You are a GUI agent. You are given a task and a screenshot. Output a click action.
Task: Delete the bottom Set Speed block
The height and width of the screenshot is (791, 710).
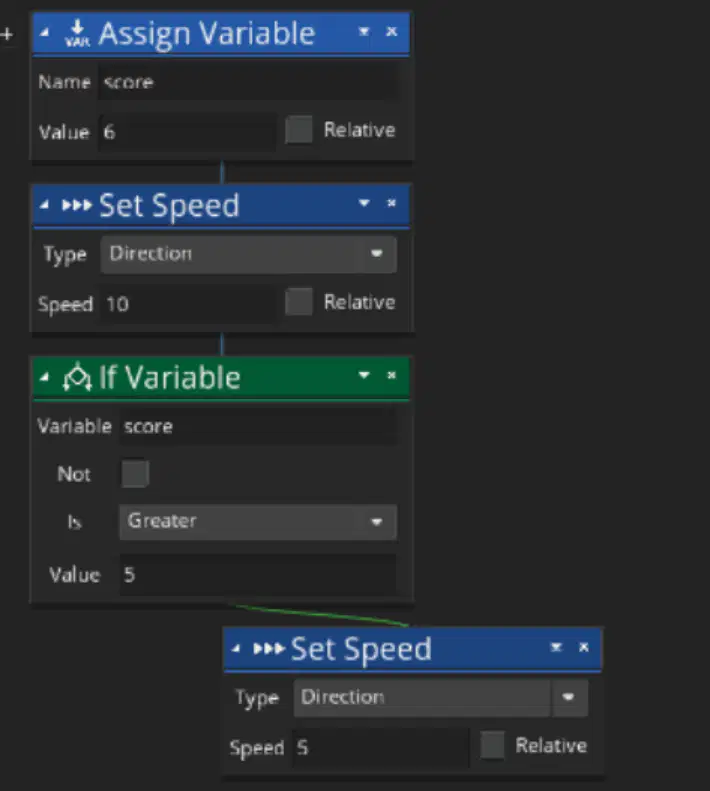(584, 647)
